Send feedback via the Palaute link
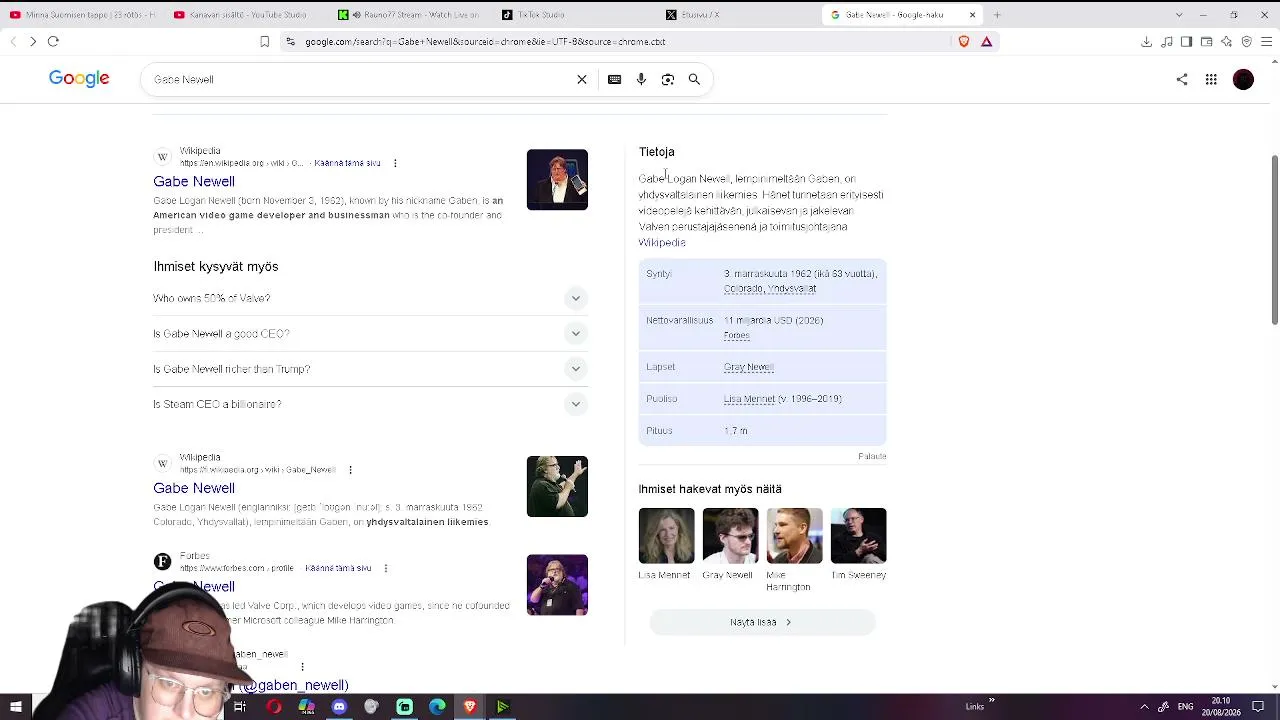Viewport: 1280px width, 720px height. point(872,456)
